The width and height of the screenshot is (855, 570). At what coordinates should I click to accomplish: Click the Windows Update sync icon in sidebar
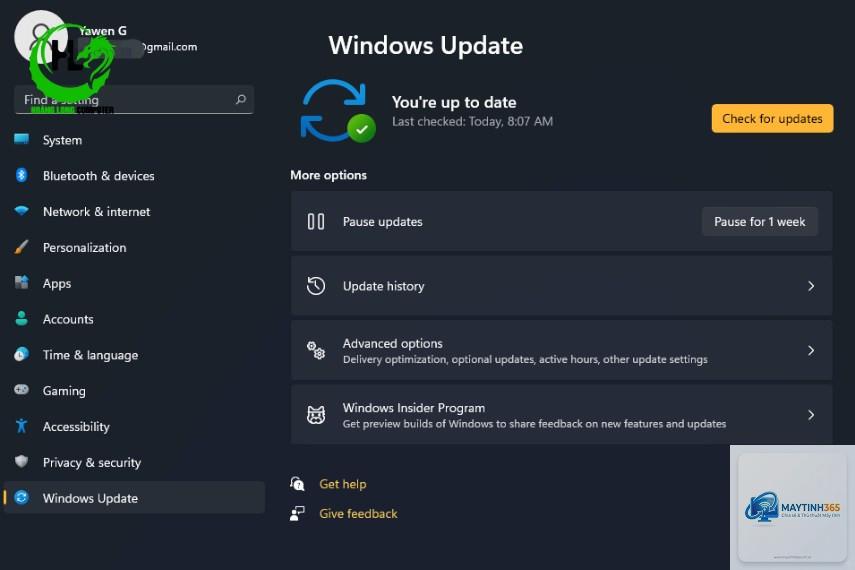[22, 497]
